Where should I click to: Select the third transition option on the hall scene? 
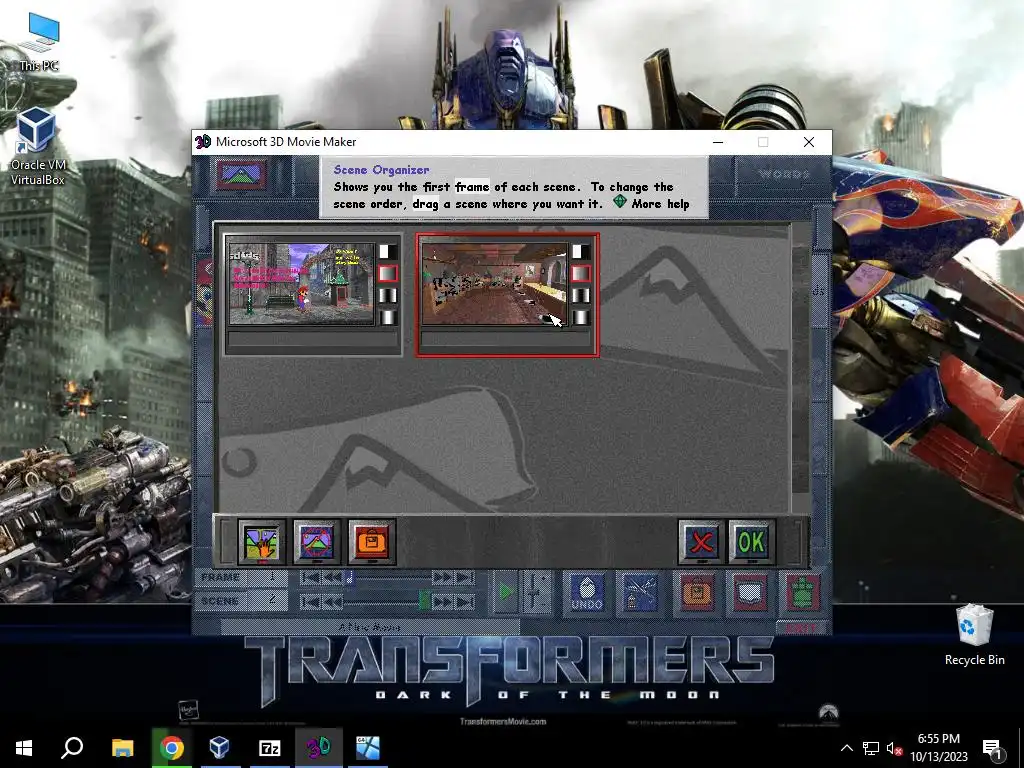pos(581,295)
